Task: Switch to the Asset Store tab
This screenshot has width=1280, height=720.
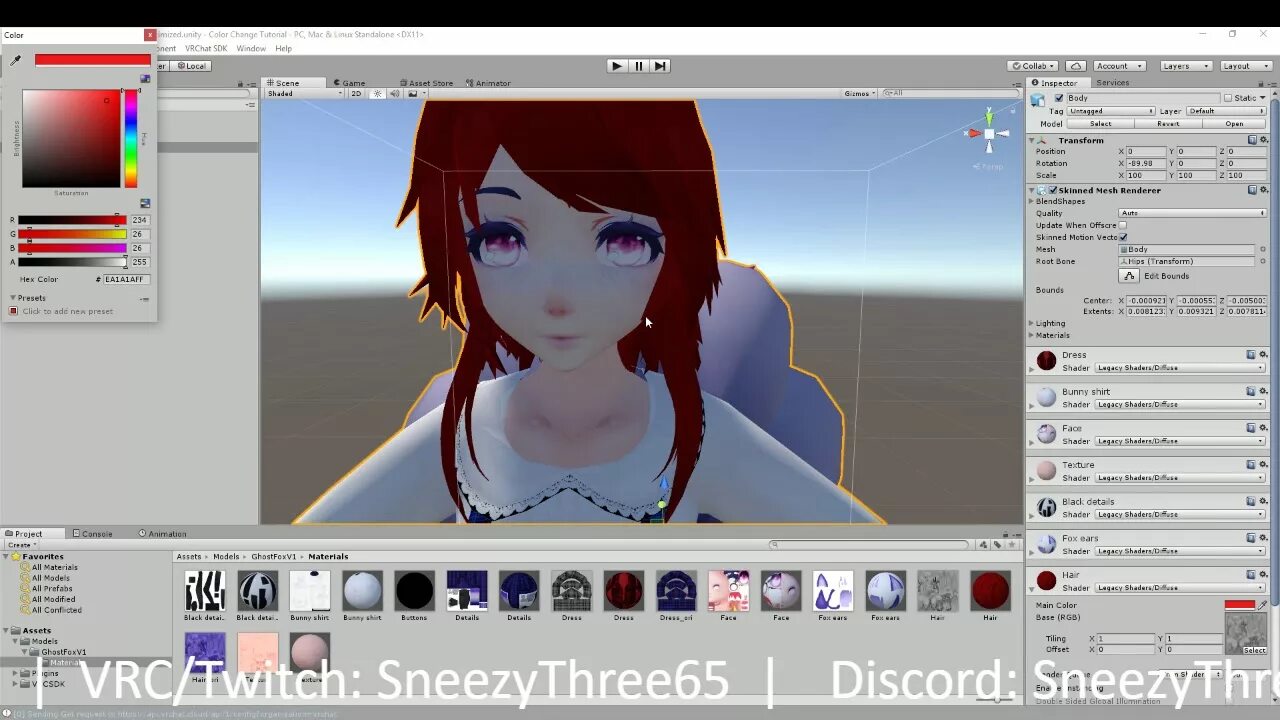Action: click(x=427, y=83)
